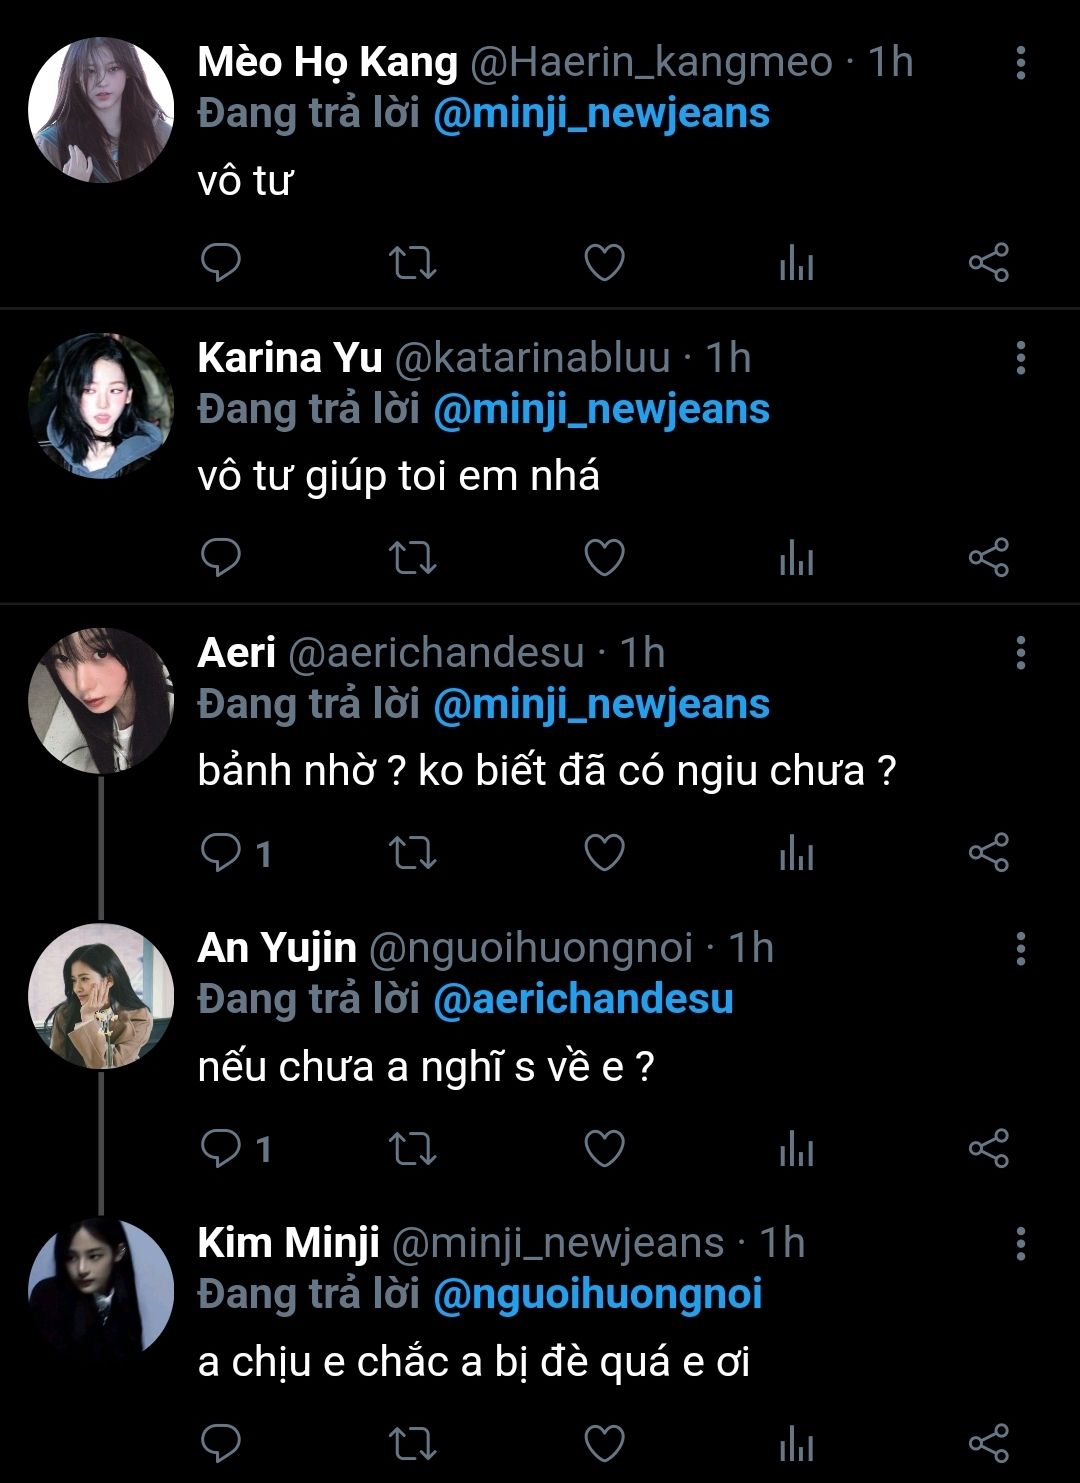Share Kim Minji's reply
Viewport: 1080px width, 1483px height.
click(988, 1442)
